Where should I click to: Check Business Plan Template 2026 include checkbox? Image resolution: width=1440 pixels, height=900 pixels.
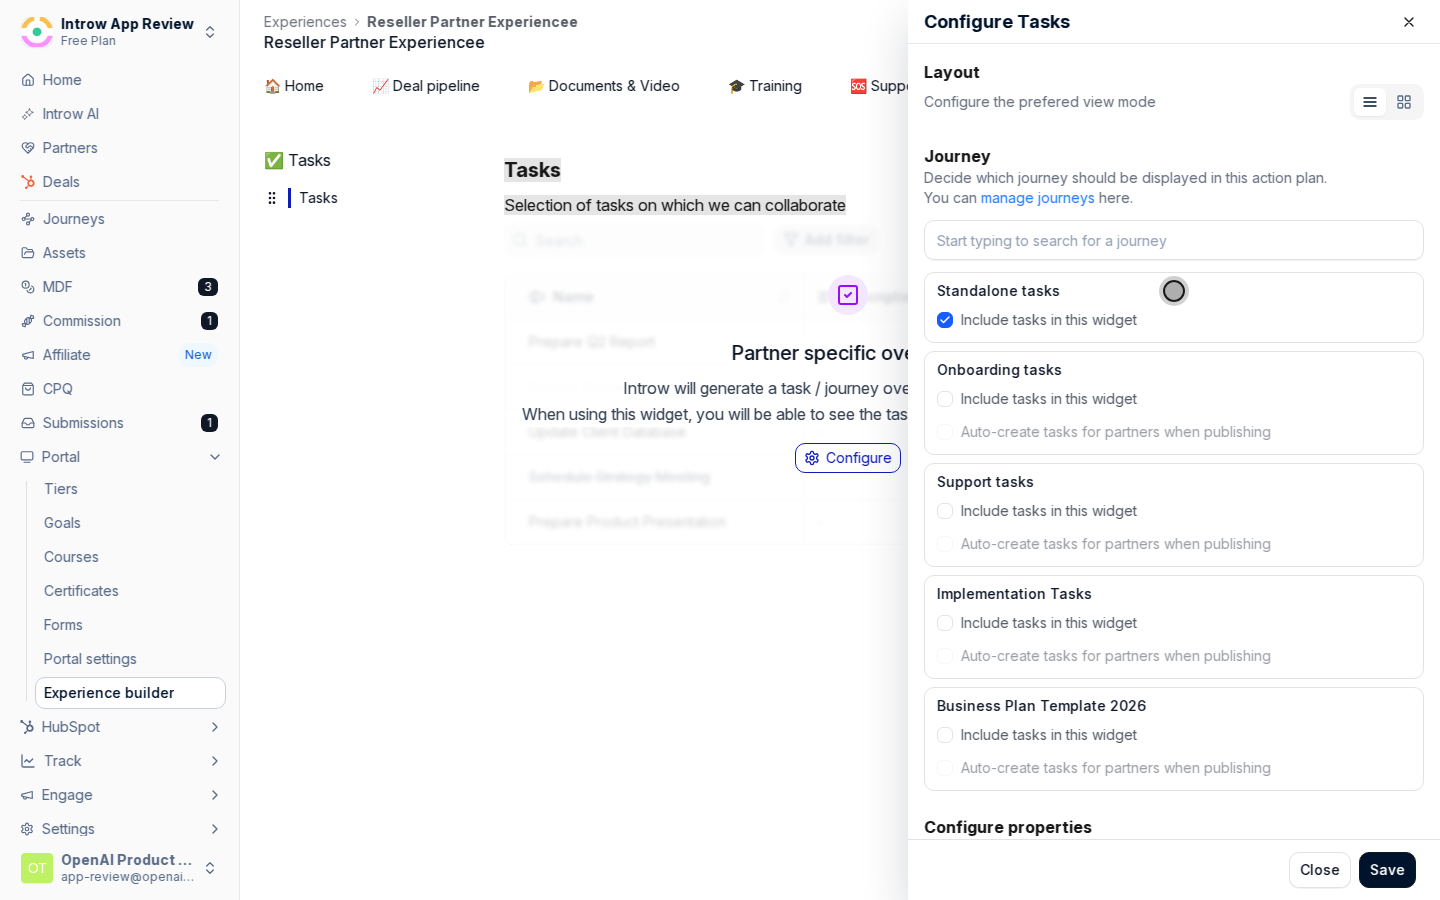[x=945, y=735]
